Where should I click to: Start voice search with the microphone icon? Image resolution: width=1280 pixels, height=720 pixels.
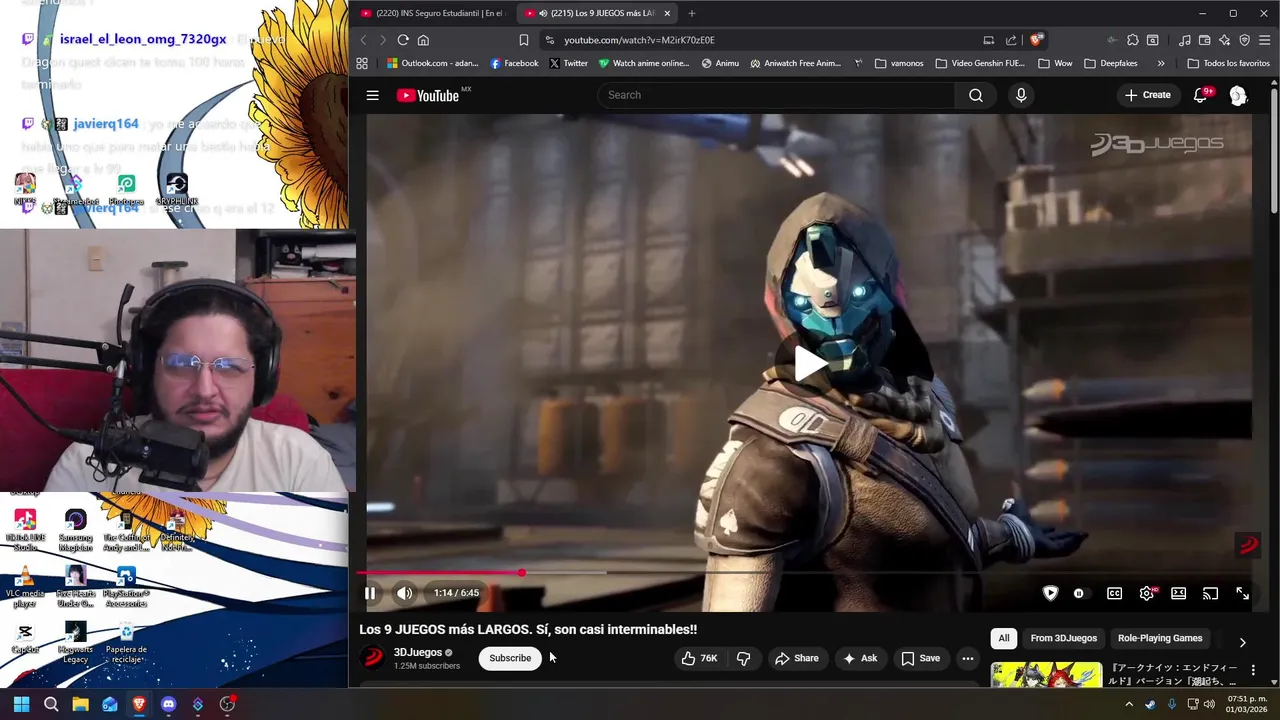tap(1020, 95)
